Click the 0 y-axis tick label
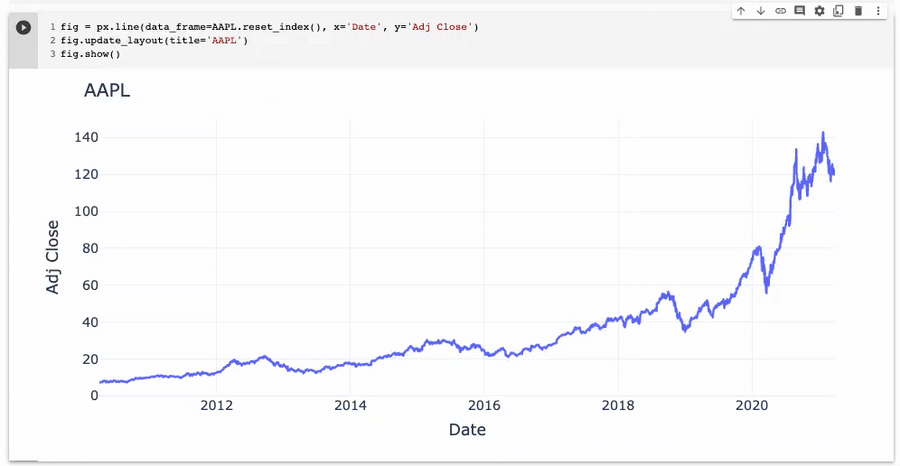The height and width of the screenshot is (466, 900). [95, 395]
